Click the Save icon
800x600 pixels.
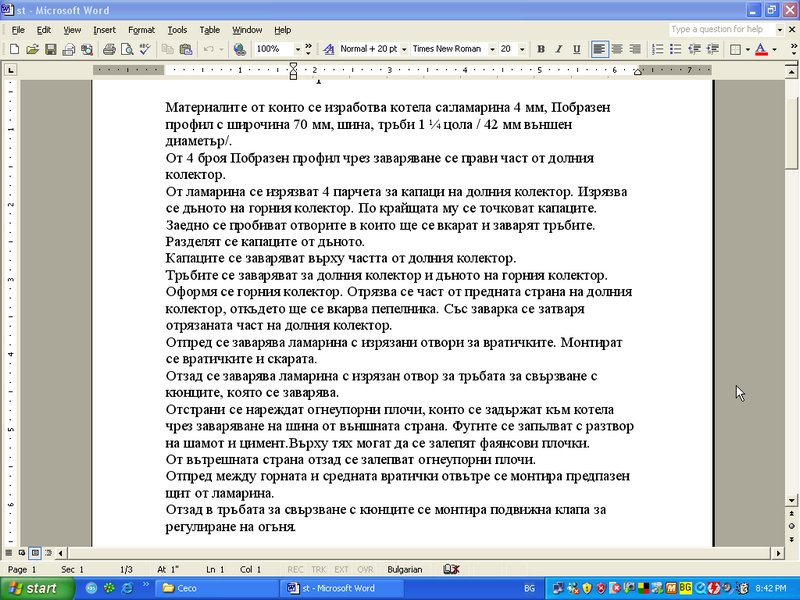[50, 48]
